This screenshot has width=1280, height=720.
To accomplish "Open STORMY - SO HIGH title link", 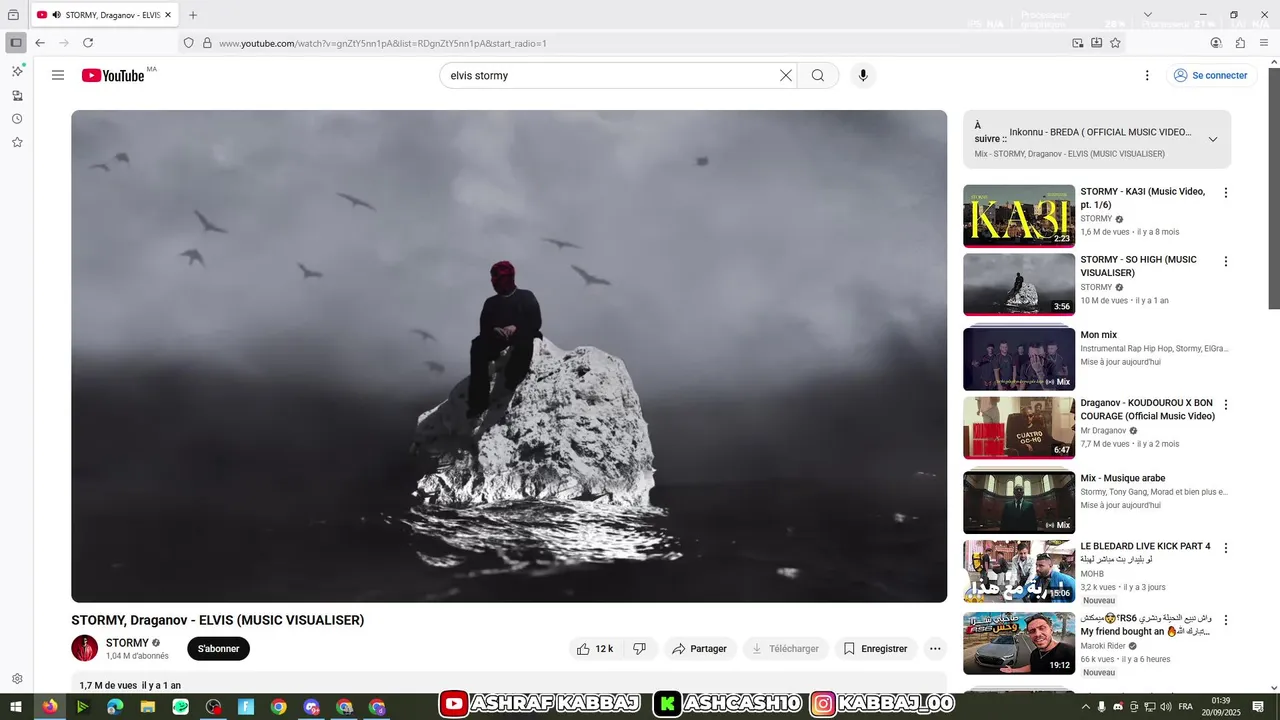I will [x=1138, y=266].
